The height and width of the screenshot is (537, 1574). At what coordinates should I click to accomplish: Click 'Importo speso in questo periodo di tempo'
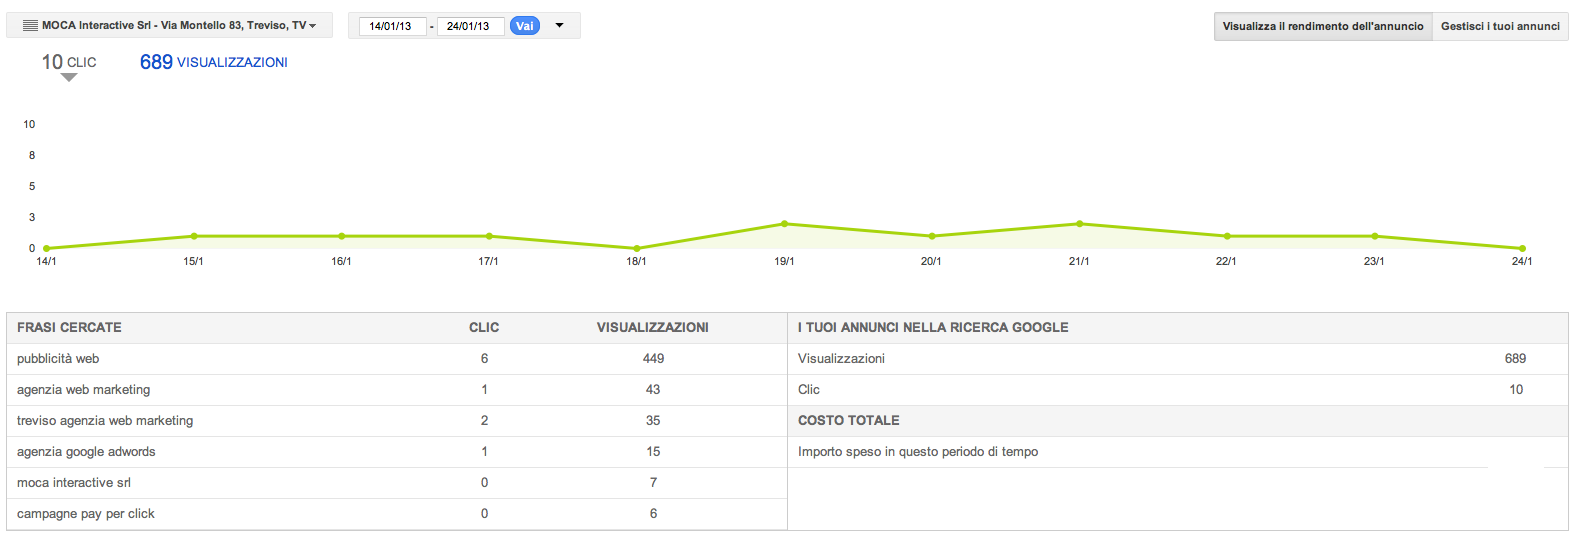coord(918,452)
